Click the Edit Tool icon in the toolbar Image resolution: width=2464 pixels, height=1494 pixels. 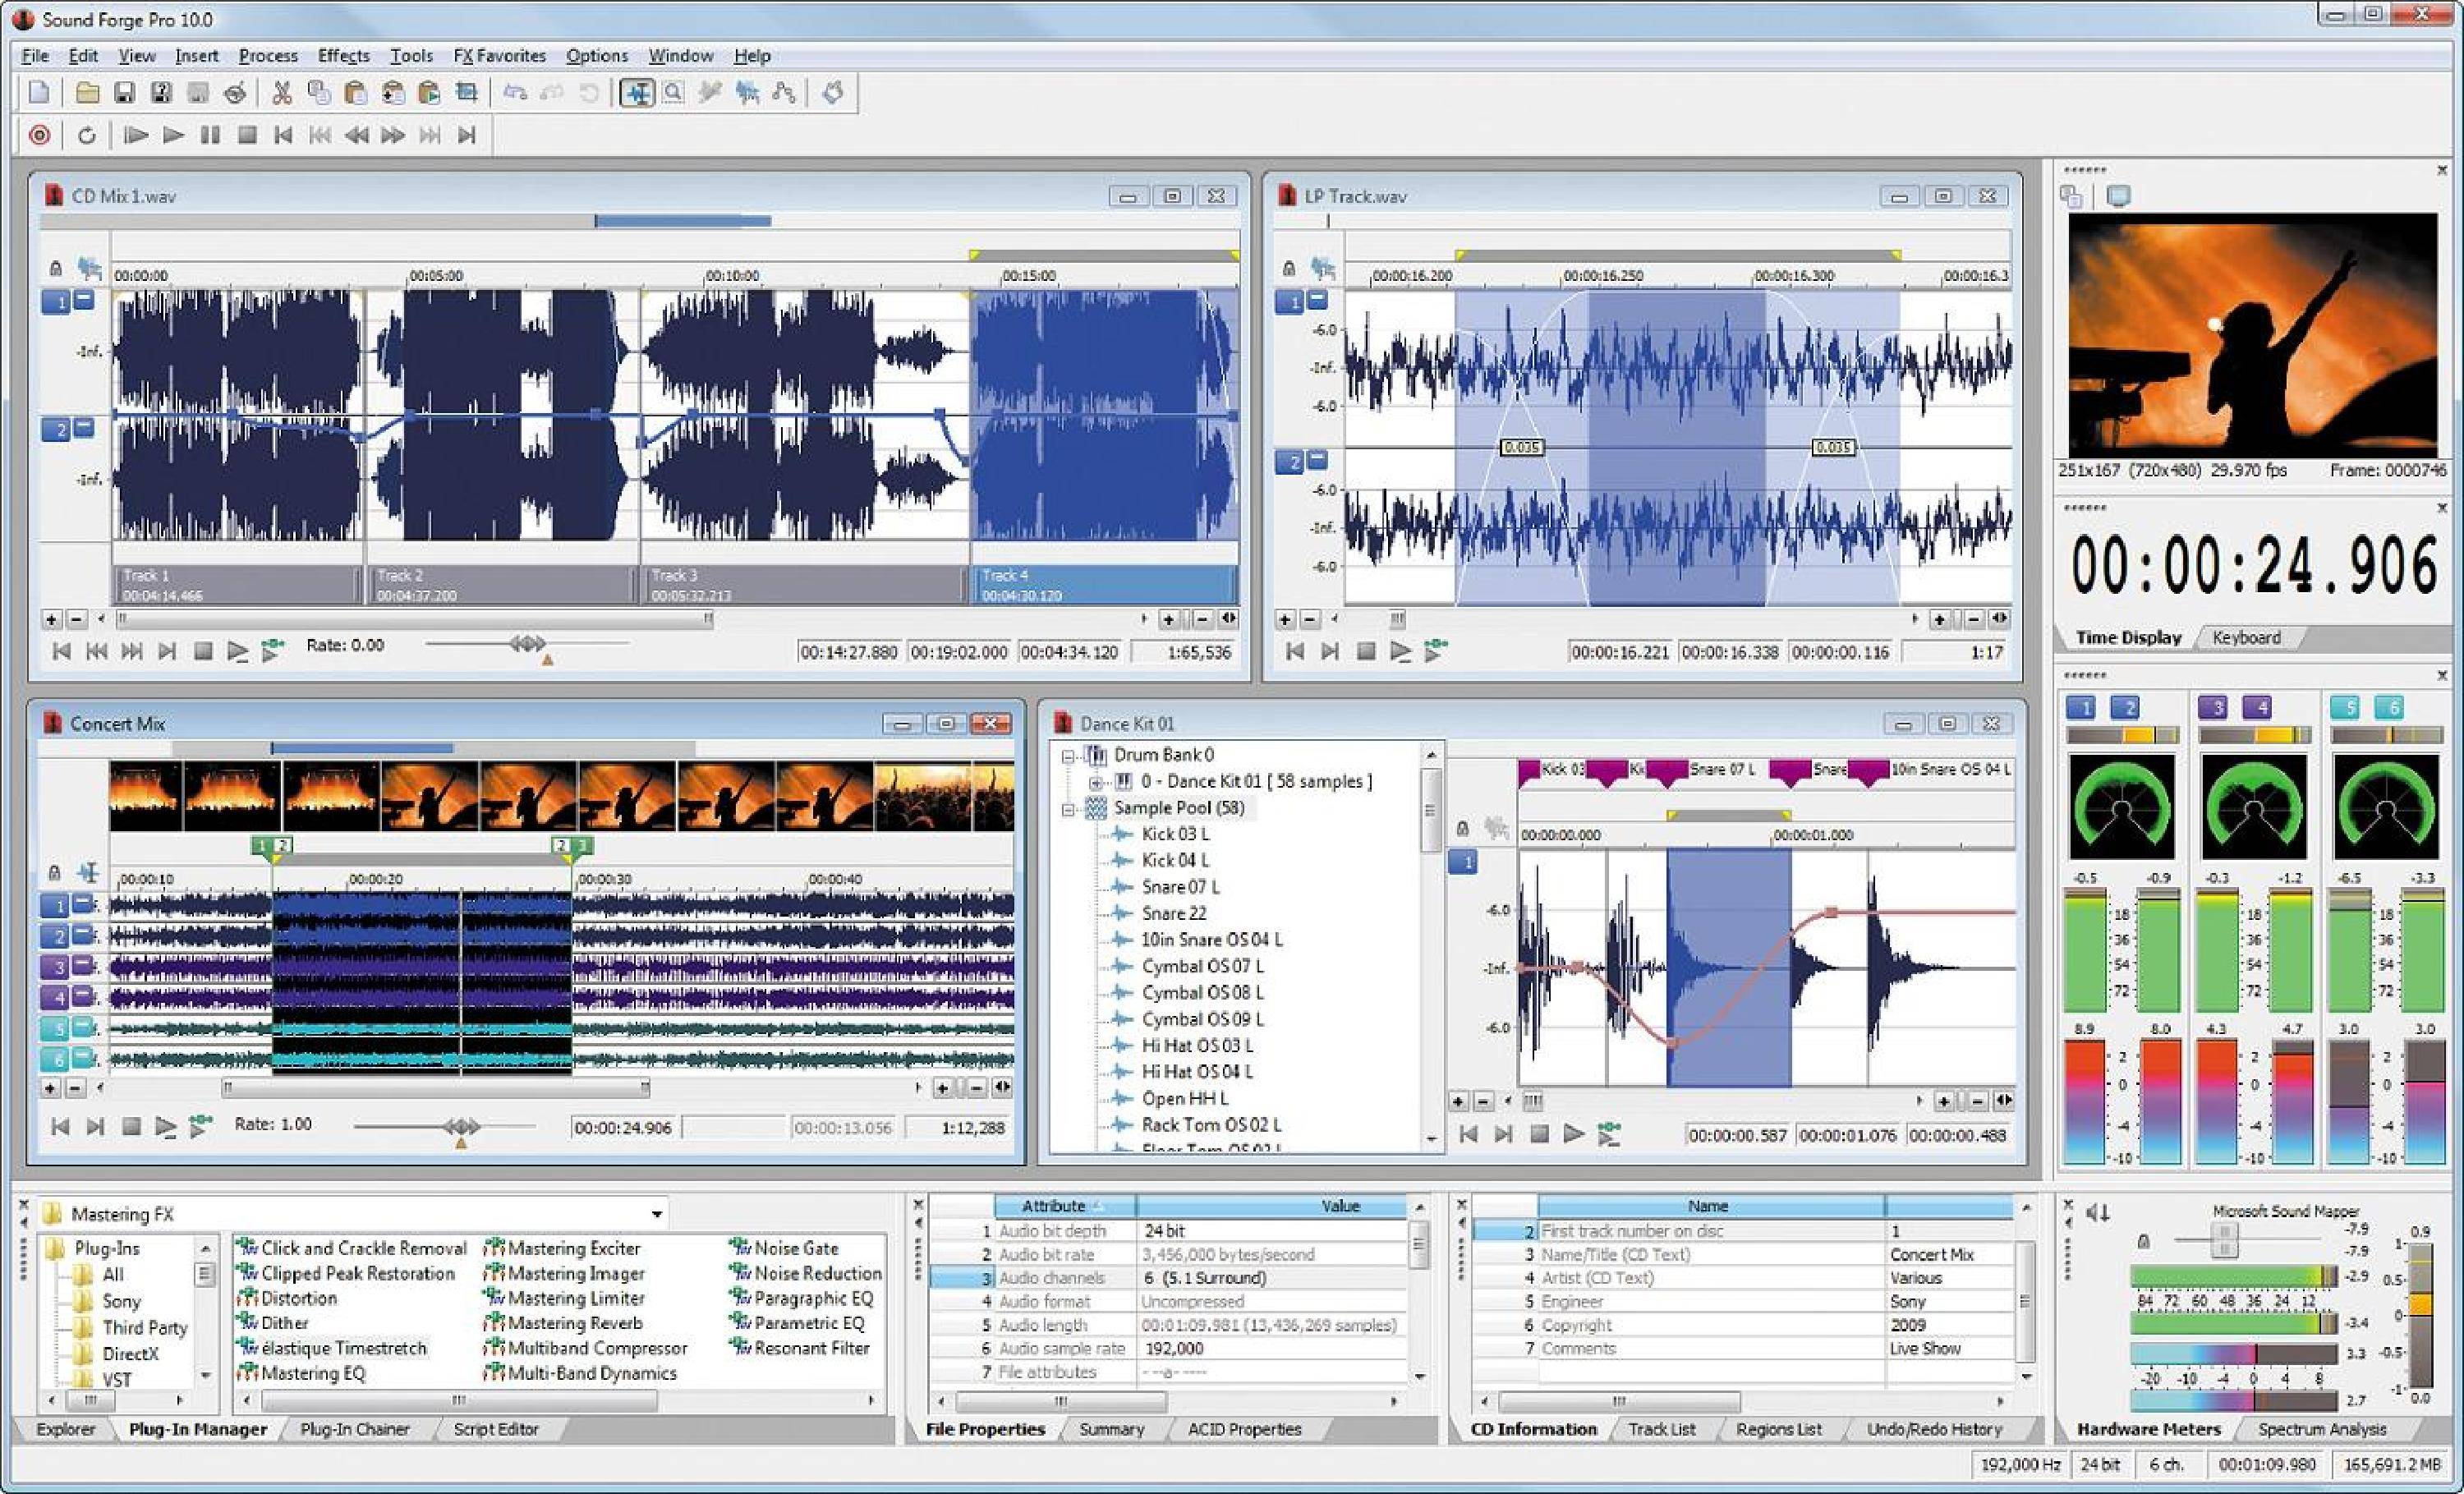(x=640, y=92)
